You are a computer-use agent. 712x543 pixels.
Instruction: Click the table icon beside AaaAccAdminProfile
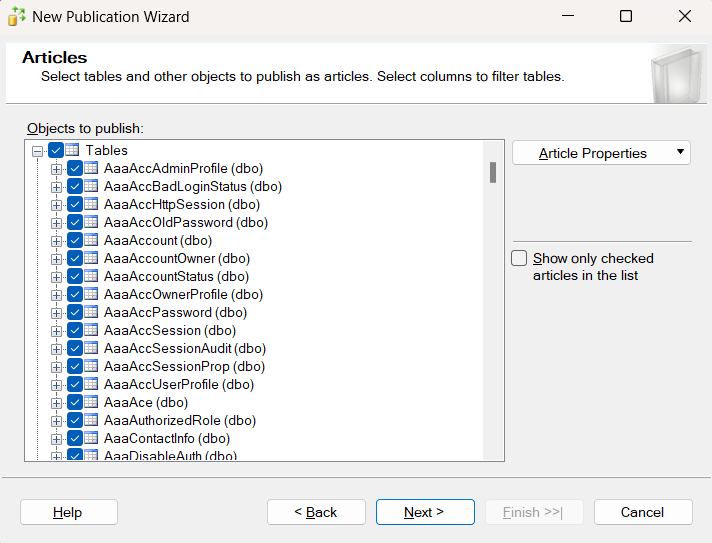pos(91,168)
